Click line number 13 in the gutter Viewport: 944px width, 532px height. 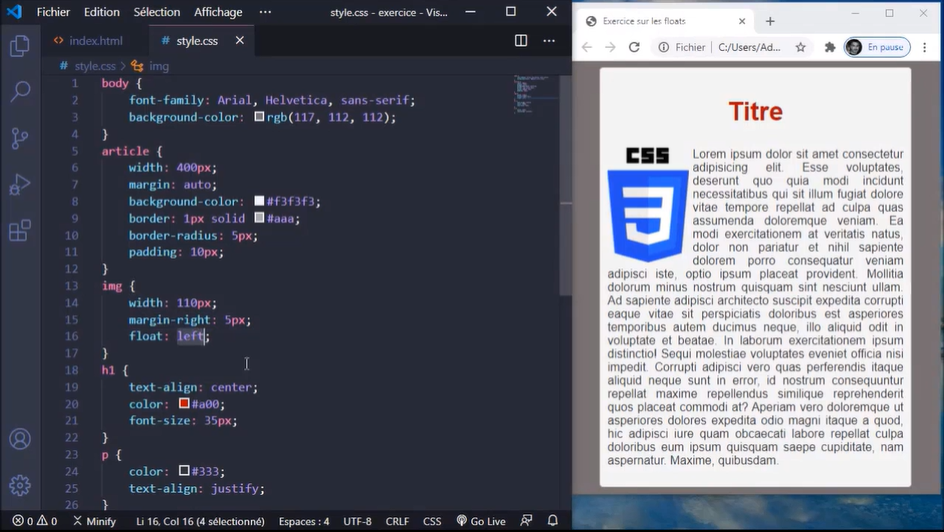pos(72,286)
